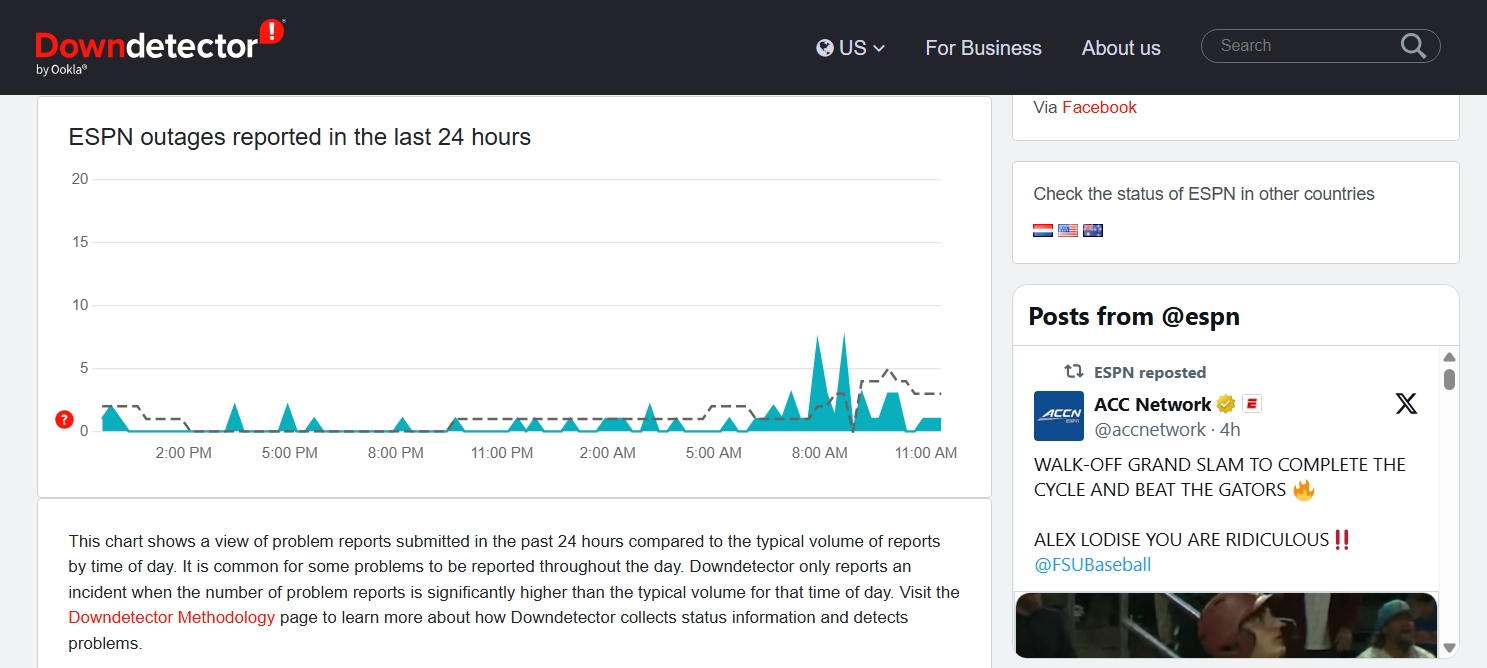
Task: Click the Facebook link
Action: [1099, 107]
